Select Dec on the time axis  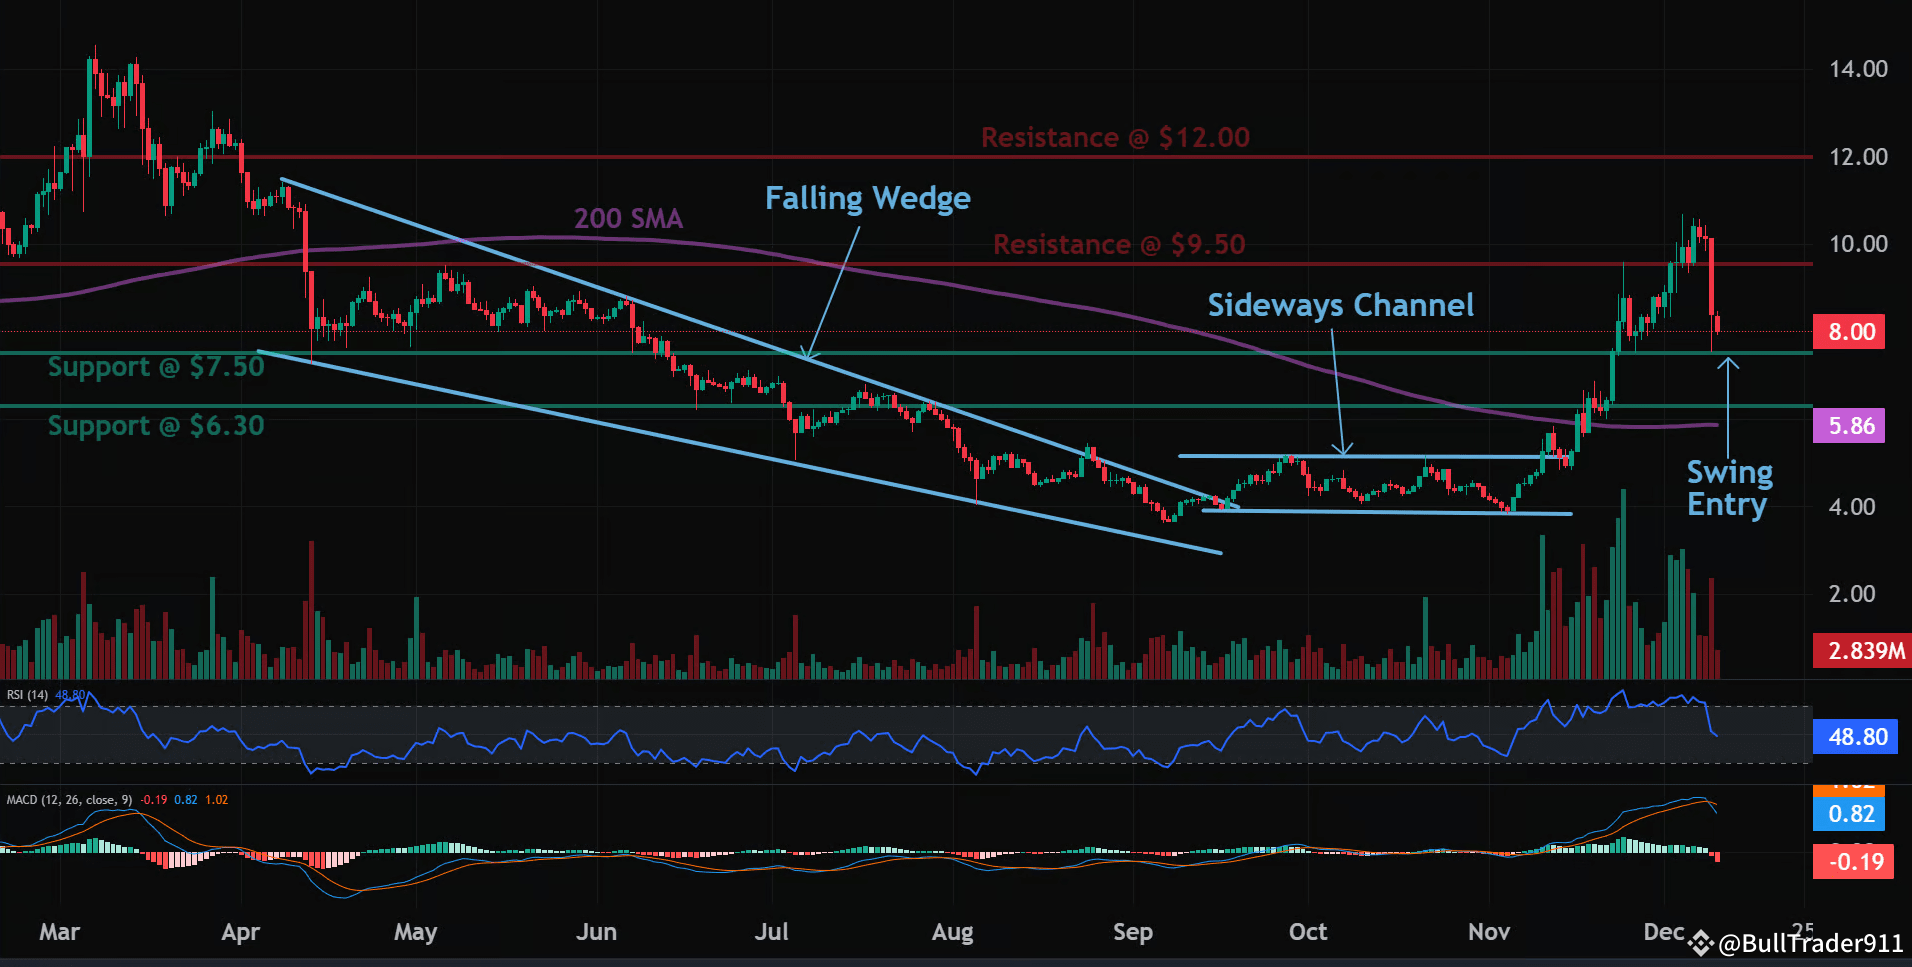(x=1664, y=931)
